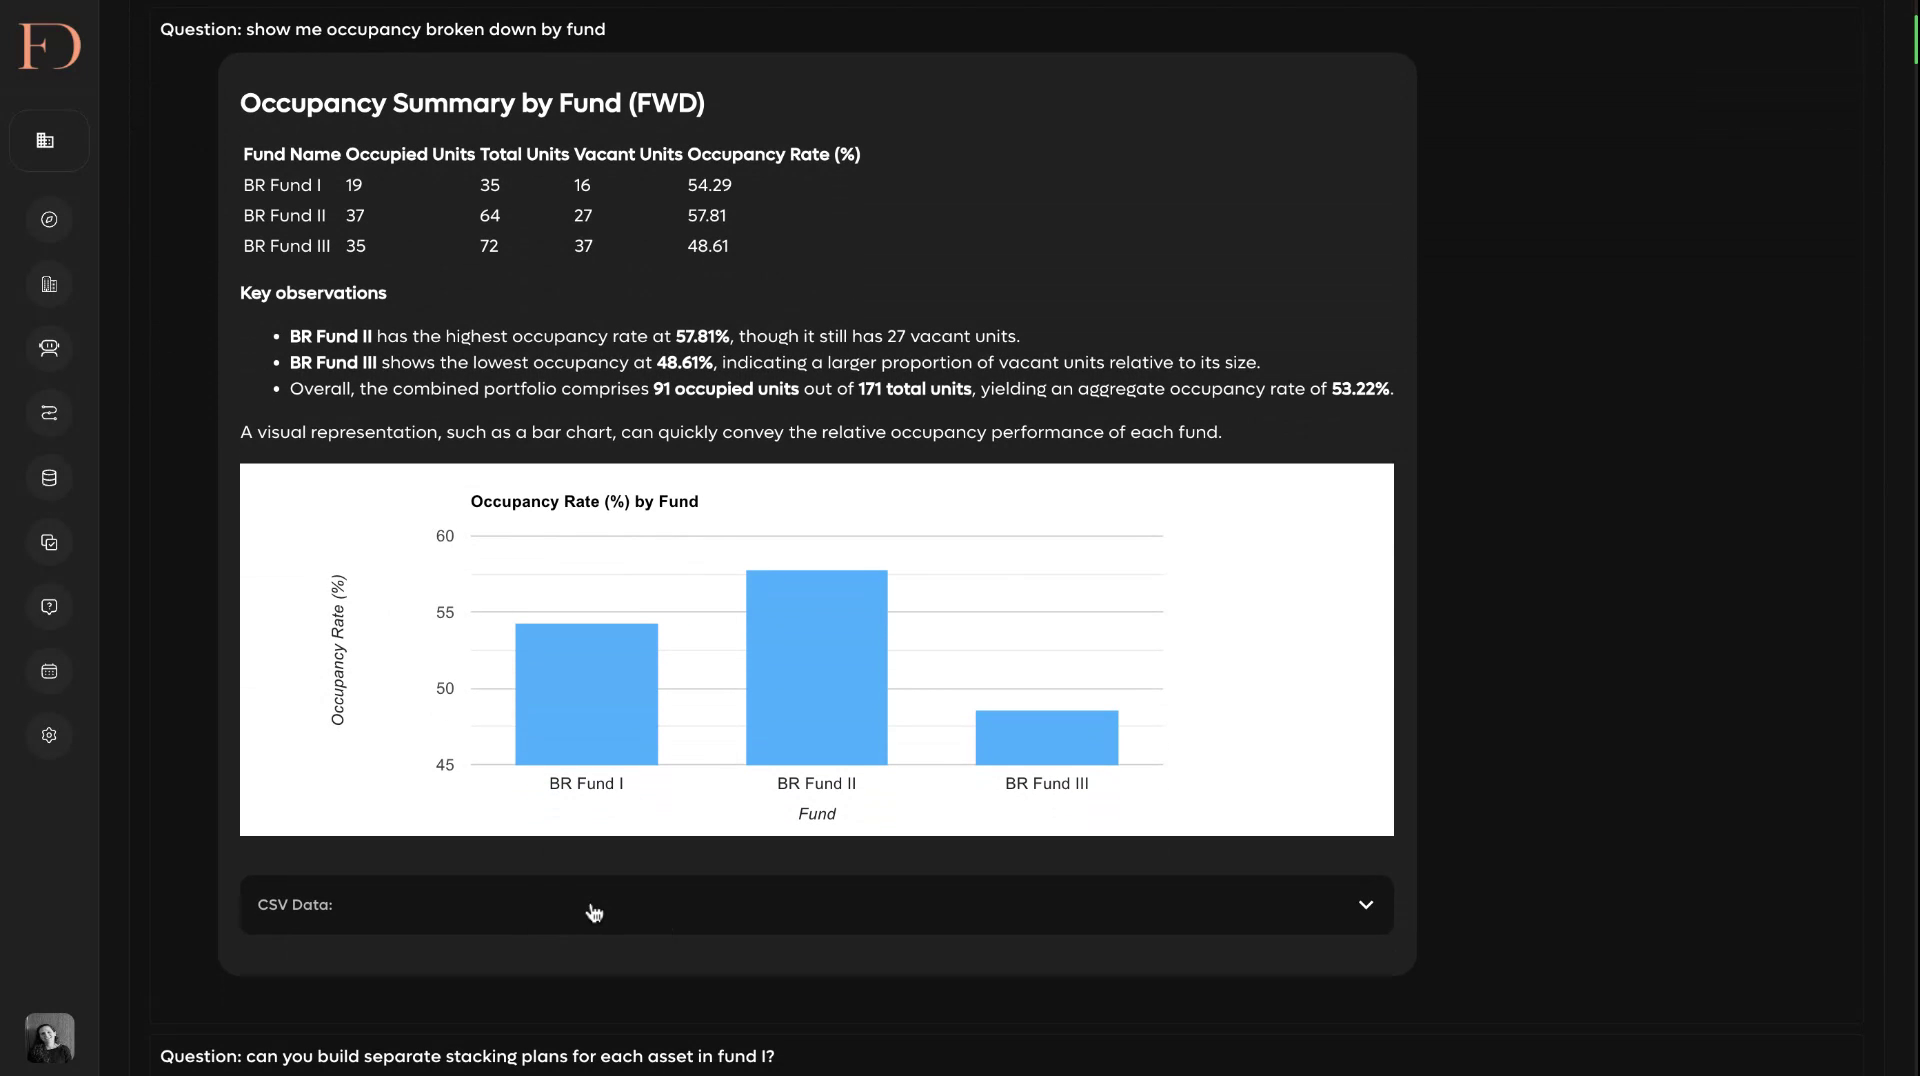Click bold '53.22%' aggregate occupancy figure

1360,389
